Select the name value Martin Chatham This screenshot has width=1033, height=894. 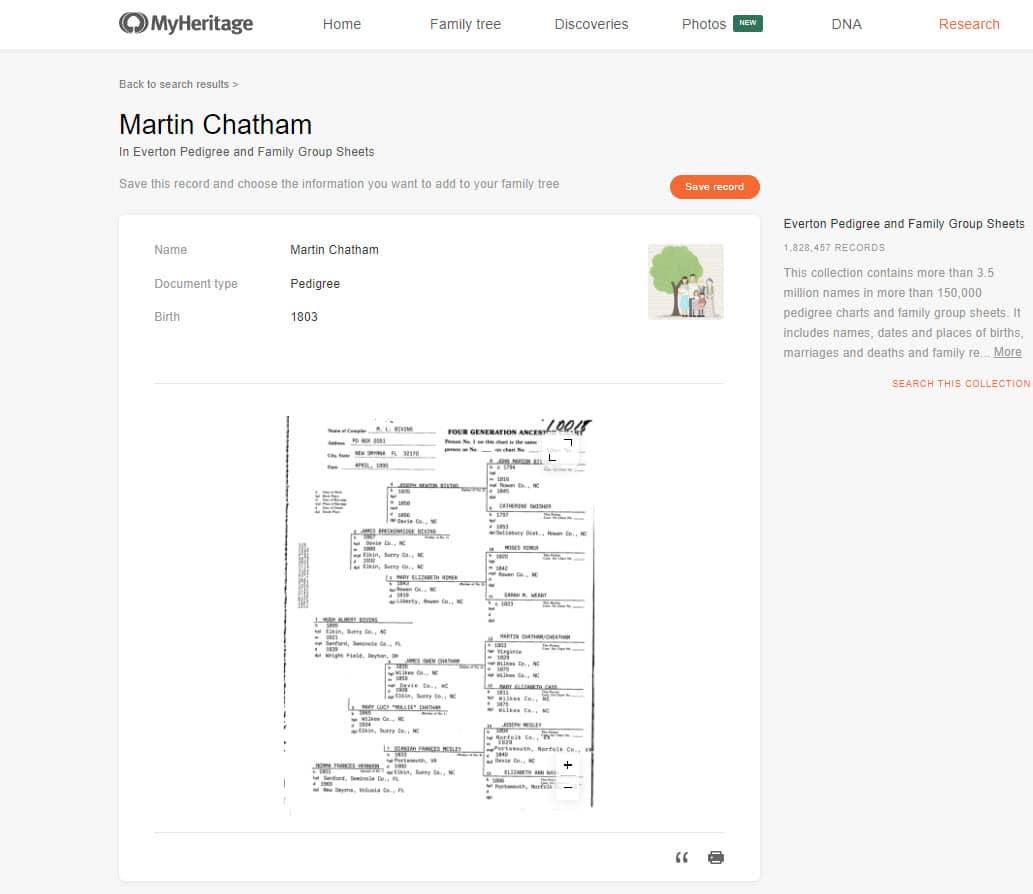coord(334,250)
